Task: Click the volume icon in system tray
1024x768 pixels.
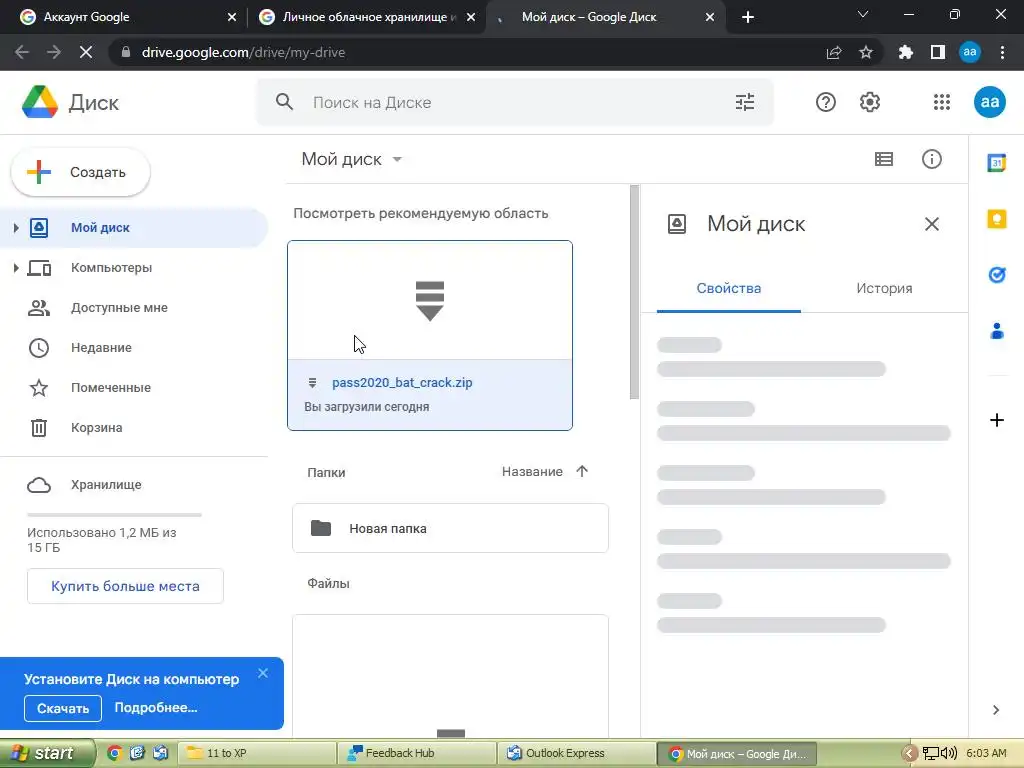Action: (x=950, y=754)
